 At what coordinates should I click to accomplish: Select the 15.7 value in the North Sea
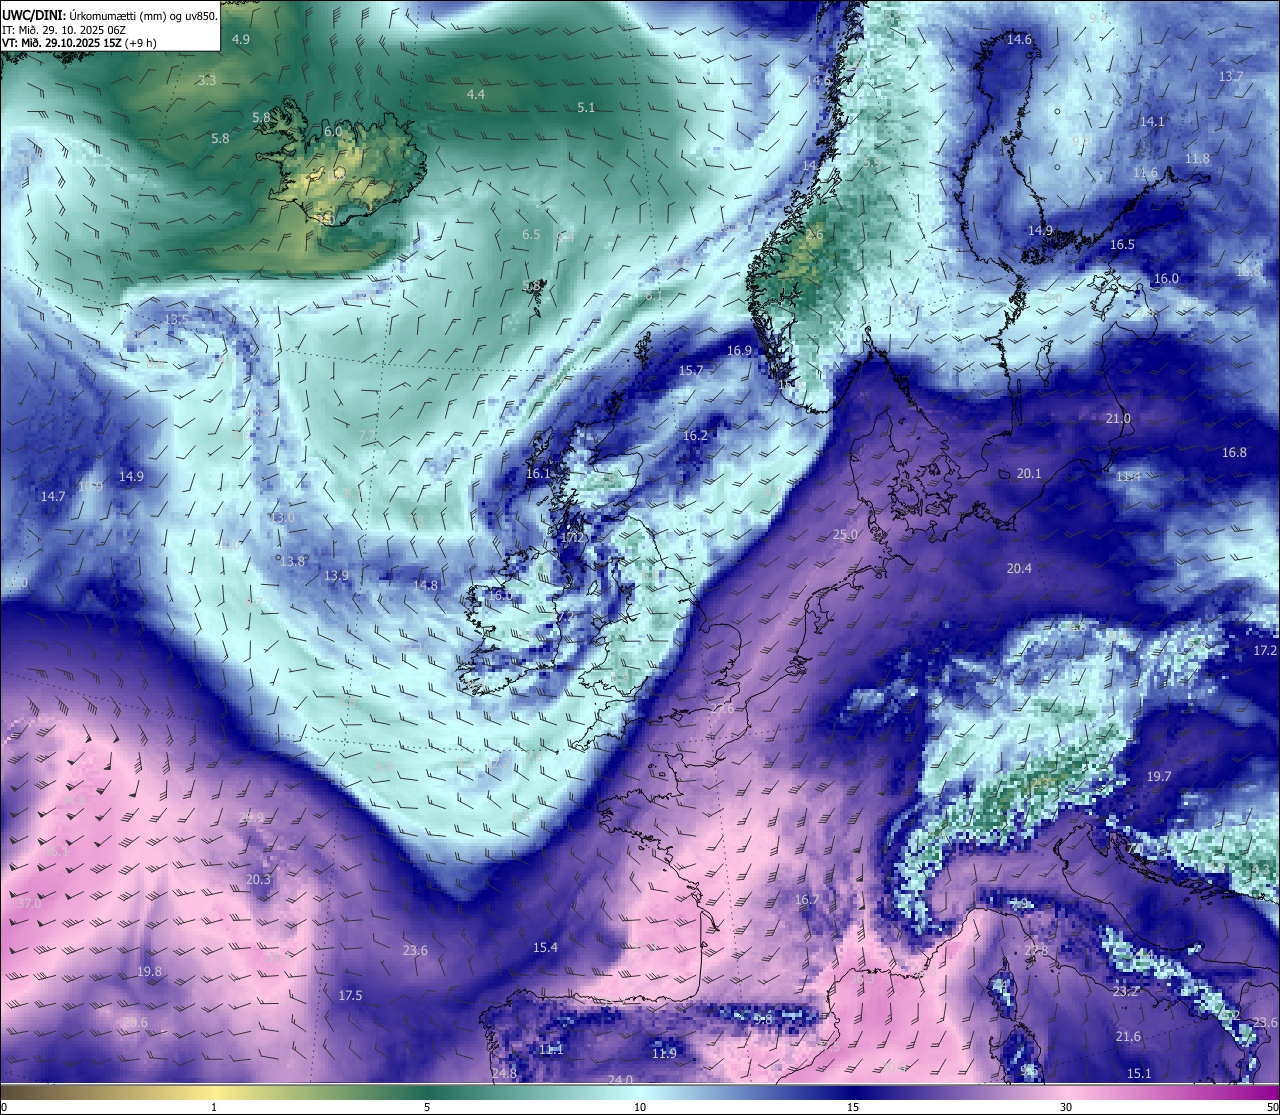[x=691, y=370]
